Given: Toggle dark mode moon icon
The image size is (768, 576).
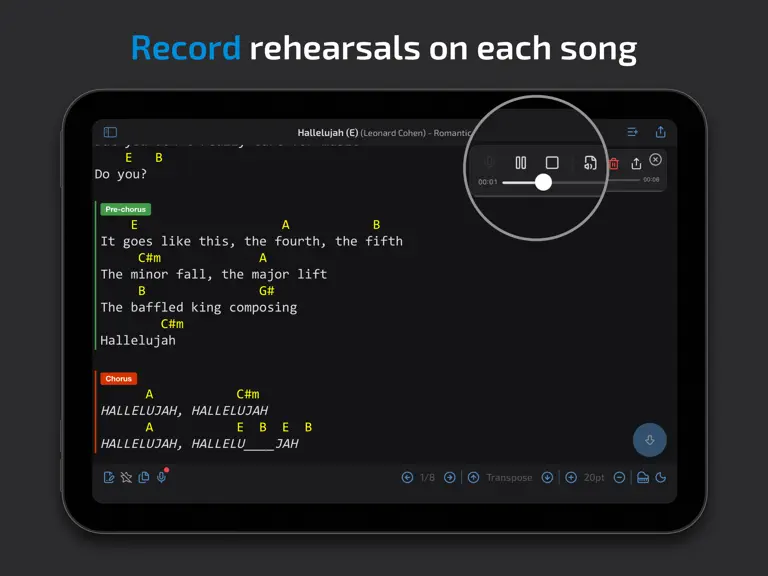Looking at the screenshot, I should [x=660, y=477].
